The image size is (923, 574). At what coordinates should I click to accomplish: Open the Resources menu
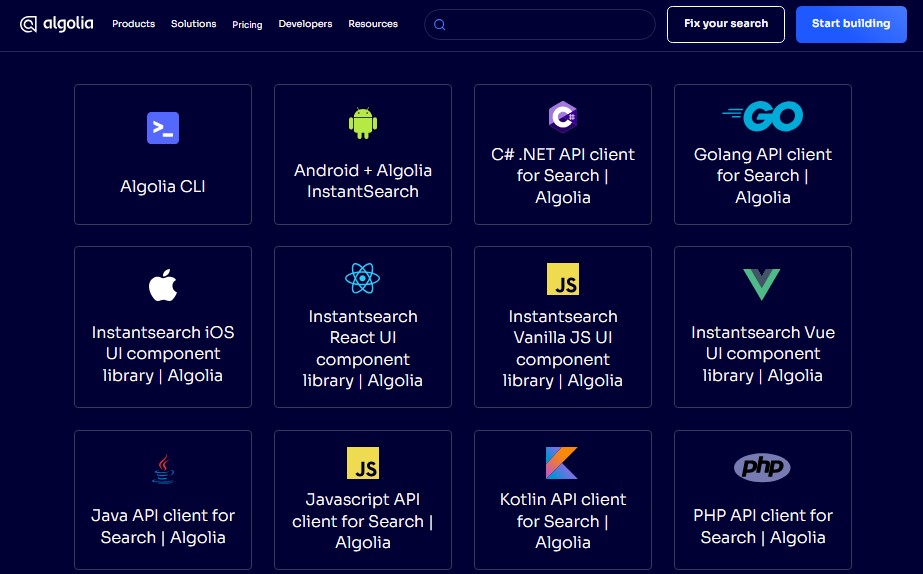pos(373,24)
